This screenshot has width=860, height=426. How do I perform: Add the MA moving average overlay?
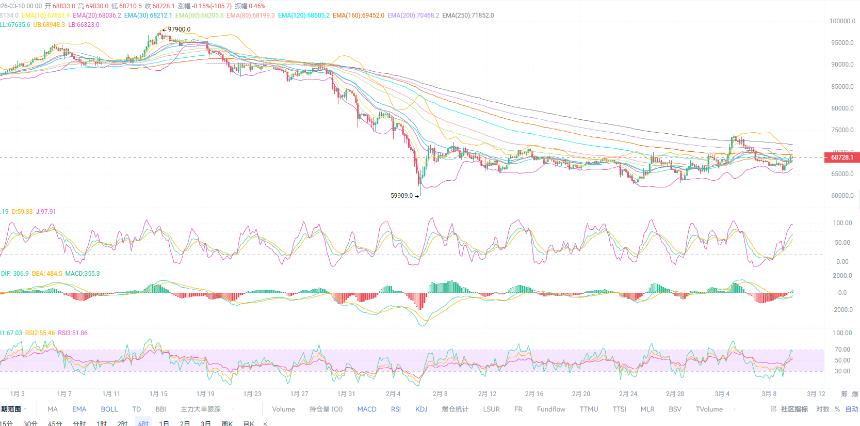tap(53, 409)
